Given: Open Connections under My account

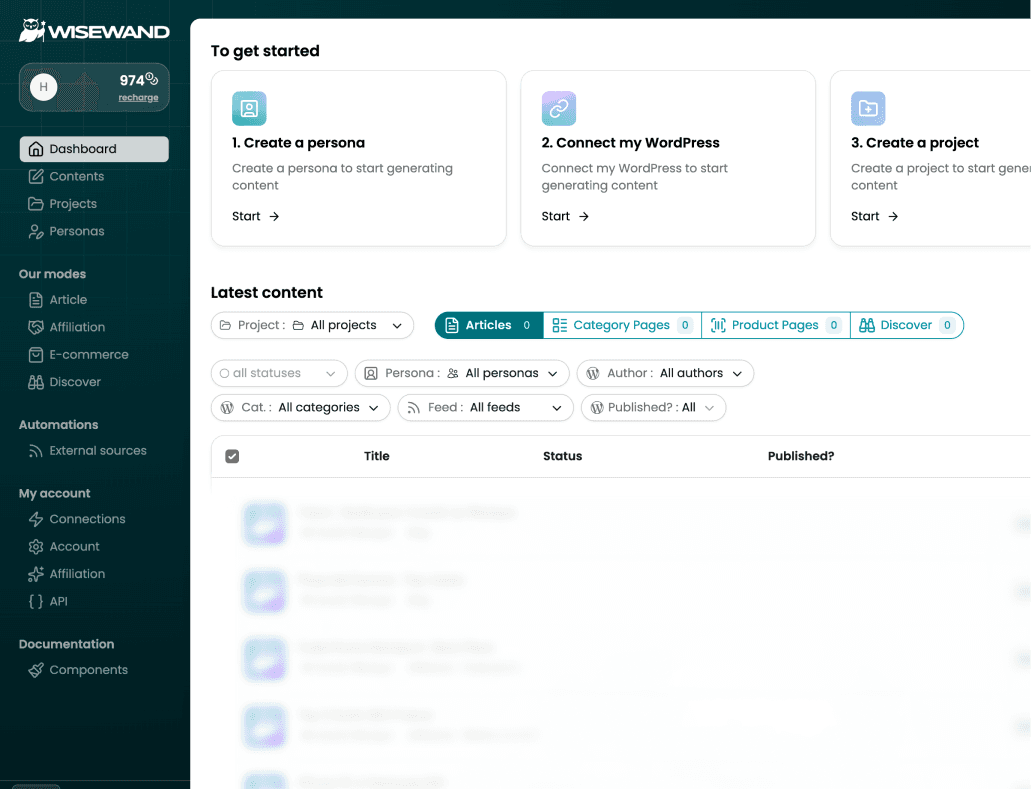Looking at the screenshot, I should pos(36,519).
